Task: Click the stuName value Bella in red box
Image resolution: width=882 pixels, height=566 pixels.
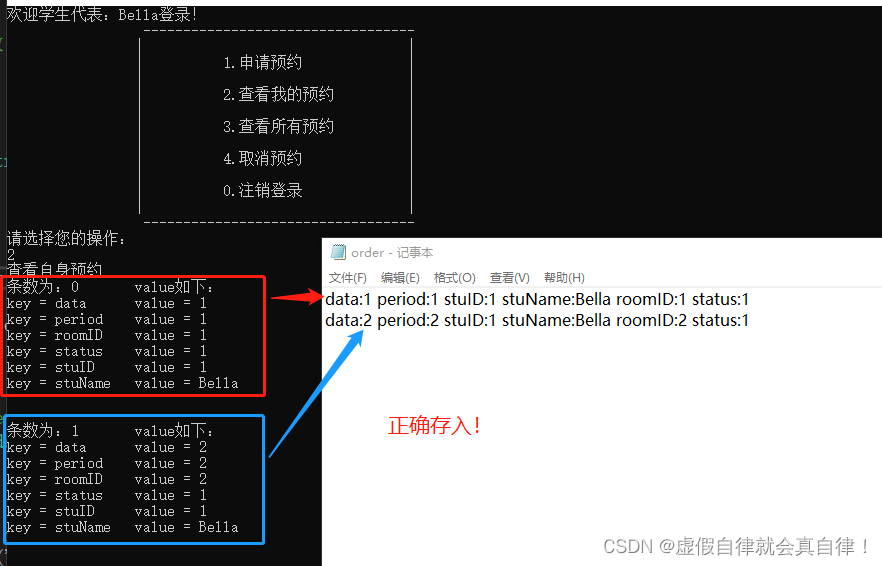Action: (x=218, y=384)
